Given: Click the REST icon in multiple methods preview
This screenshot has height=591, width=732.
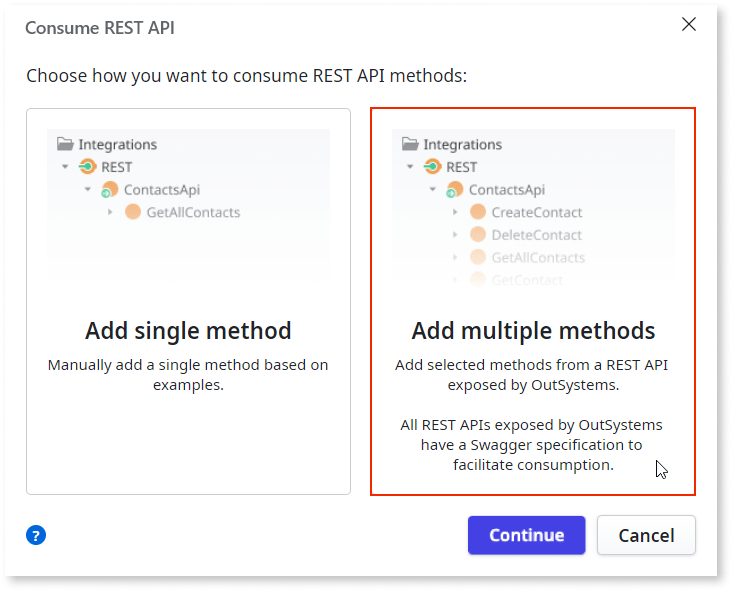Looking at the screenshot, I should click(x=432, y=166).
